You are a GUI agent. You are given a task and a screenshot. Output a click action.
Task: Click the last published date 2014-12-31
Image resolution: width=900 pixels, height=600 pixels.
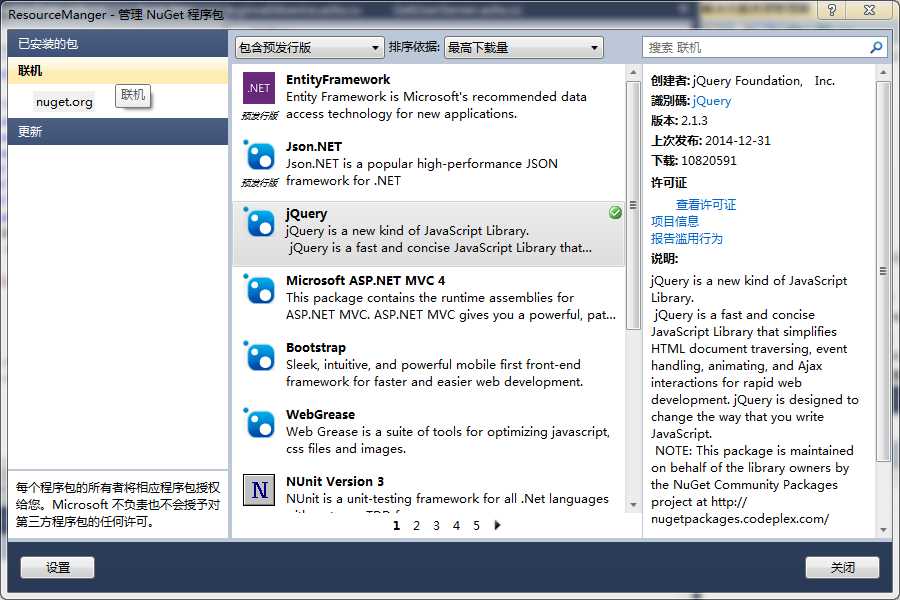[738, 141]
